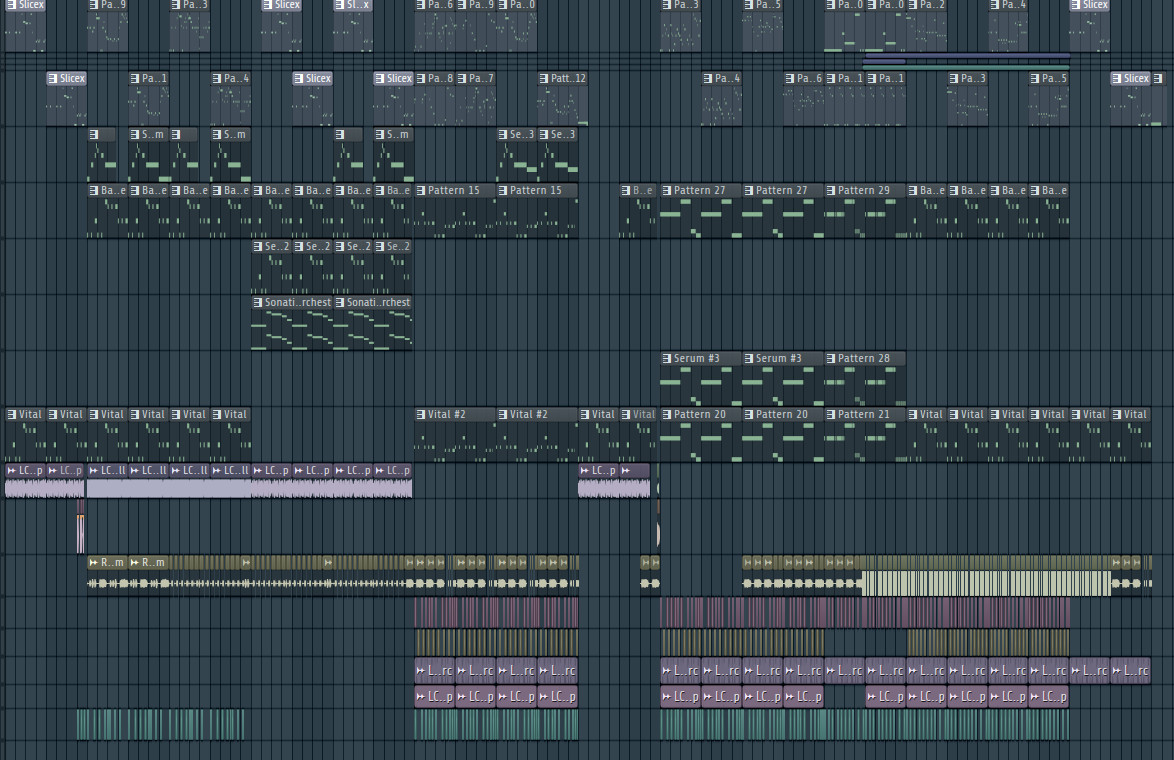Select the first Pattern 27 clip
Viewport: 1174px width, 760px height.
click(x=701, y=210)
